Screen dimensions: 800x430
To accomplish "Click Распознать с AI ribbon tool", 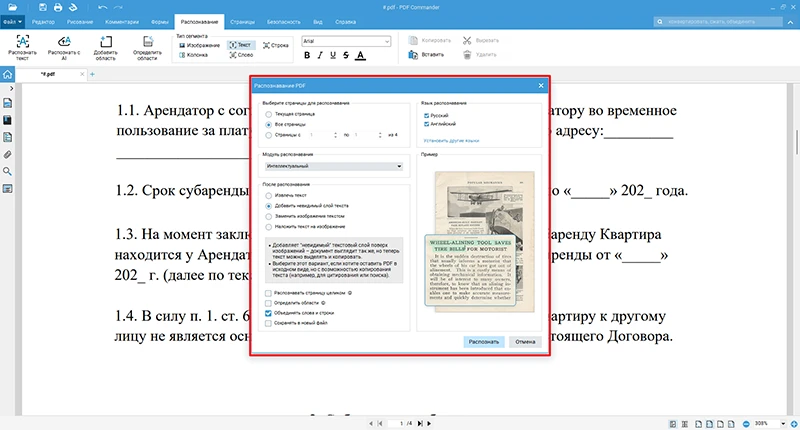I will tap(64, 47).
